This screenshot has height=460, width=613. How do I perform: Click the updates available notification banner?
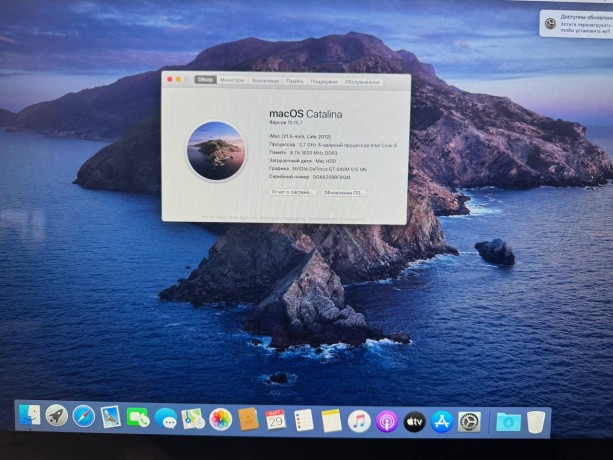coord(576,24)
